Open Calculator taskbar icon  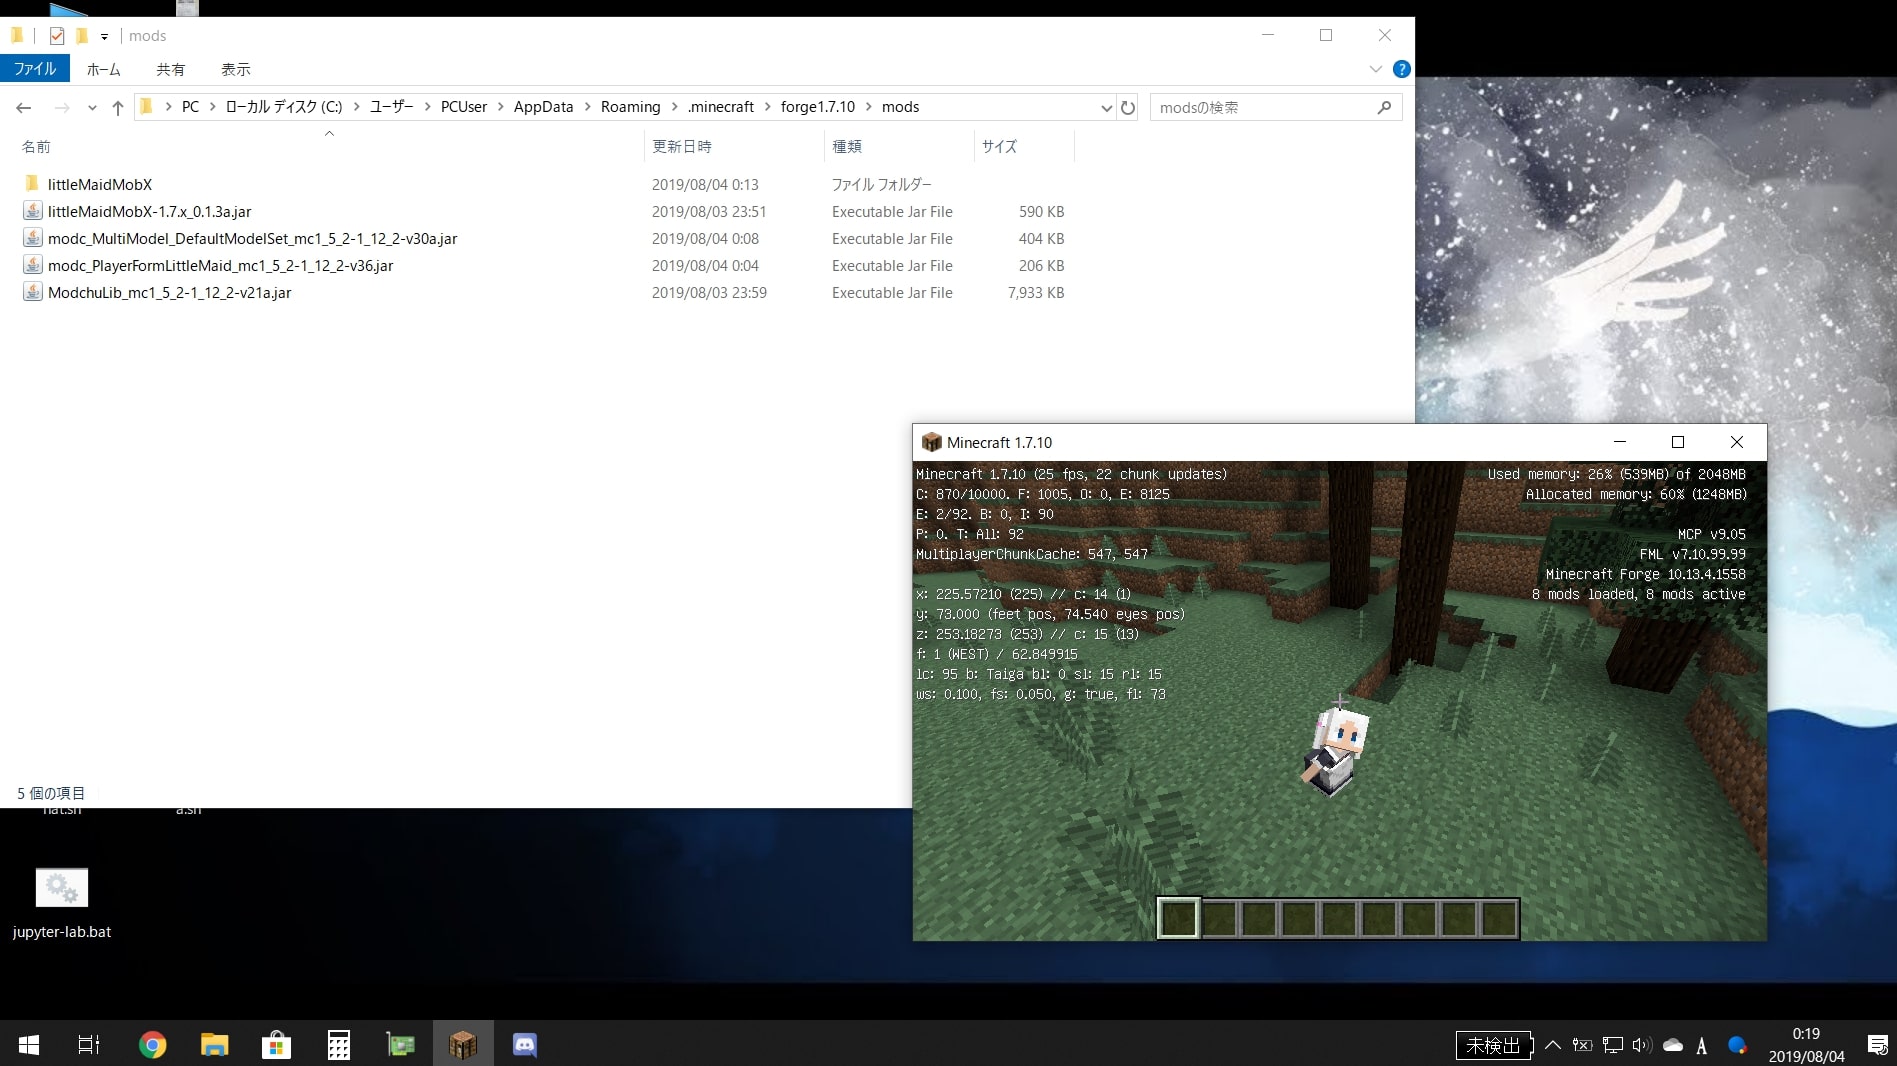click(x=339, y=1044)
